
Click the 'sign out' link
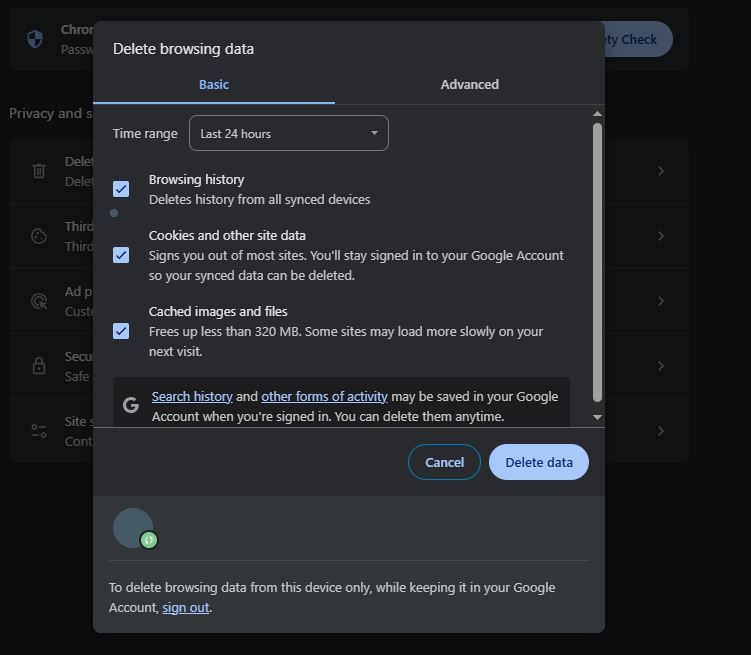tap(186, 608)
